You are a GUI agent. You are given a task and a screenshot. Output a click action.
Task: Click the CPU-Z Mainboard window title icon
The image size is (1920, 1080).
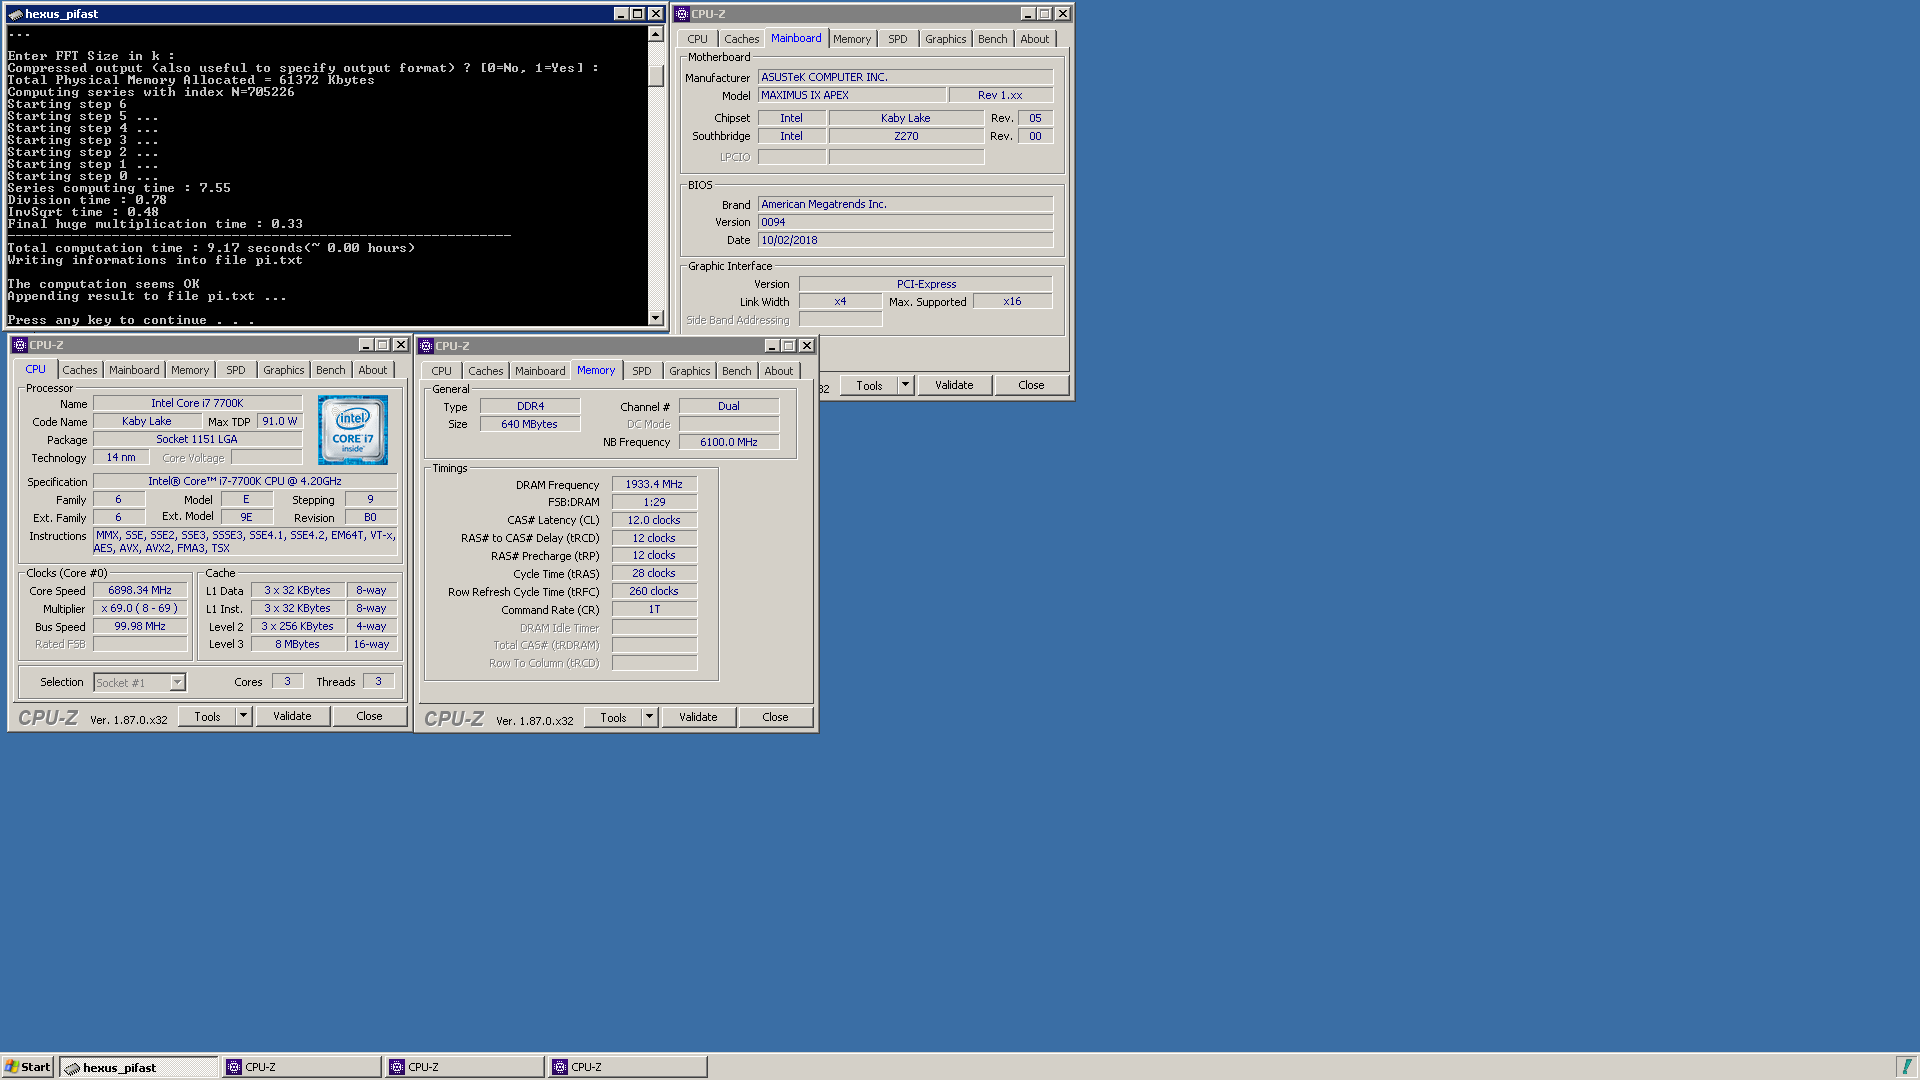pos(682,14)
